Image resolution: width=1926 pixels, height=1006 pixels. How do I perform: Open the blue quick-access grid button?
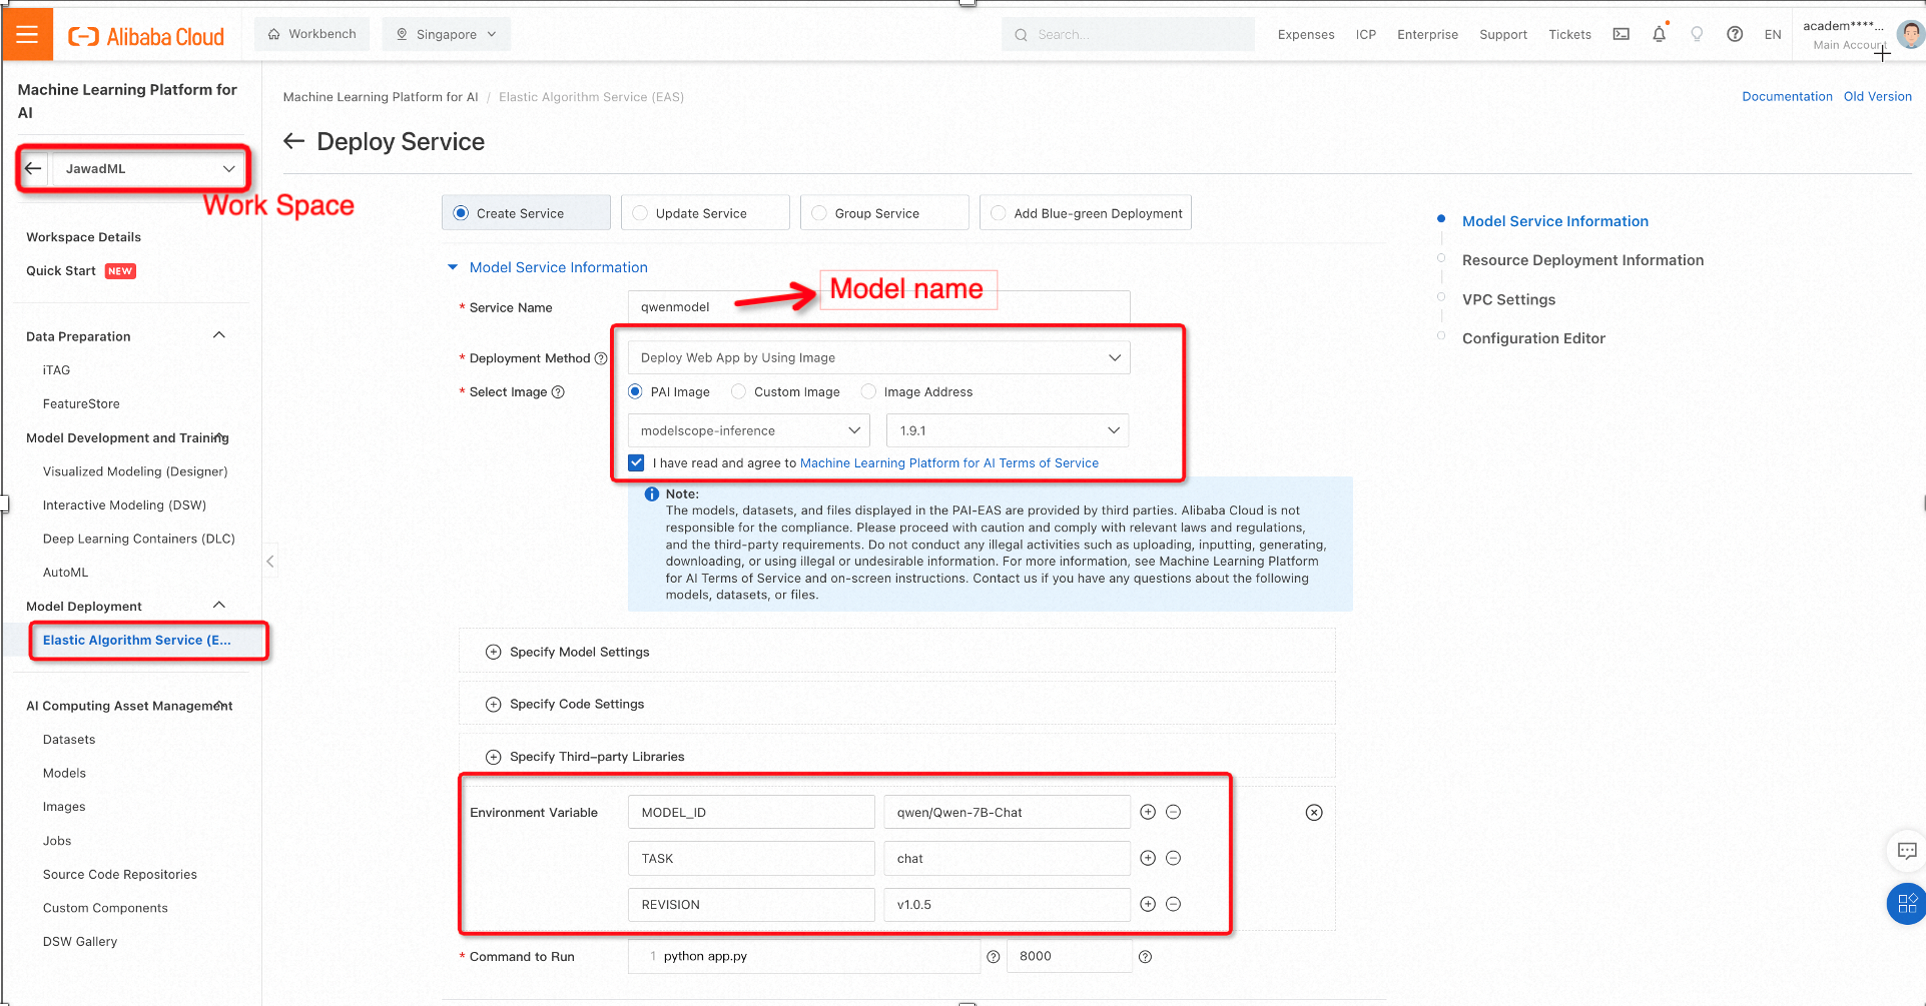(x=1907, y=904)
